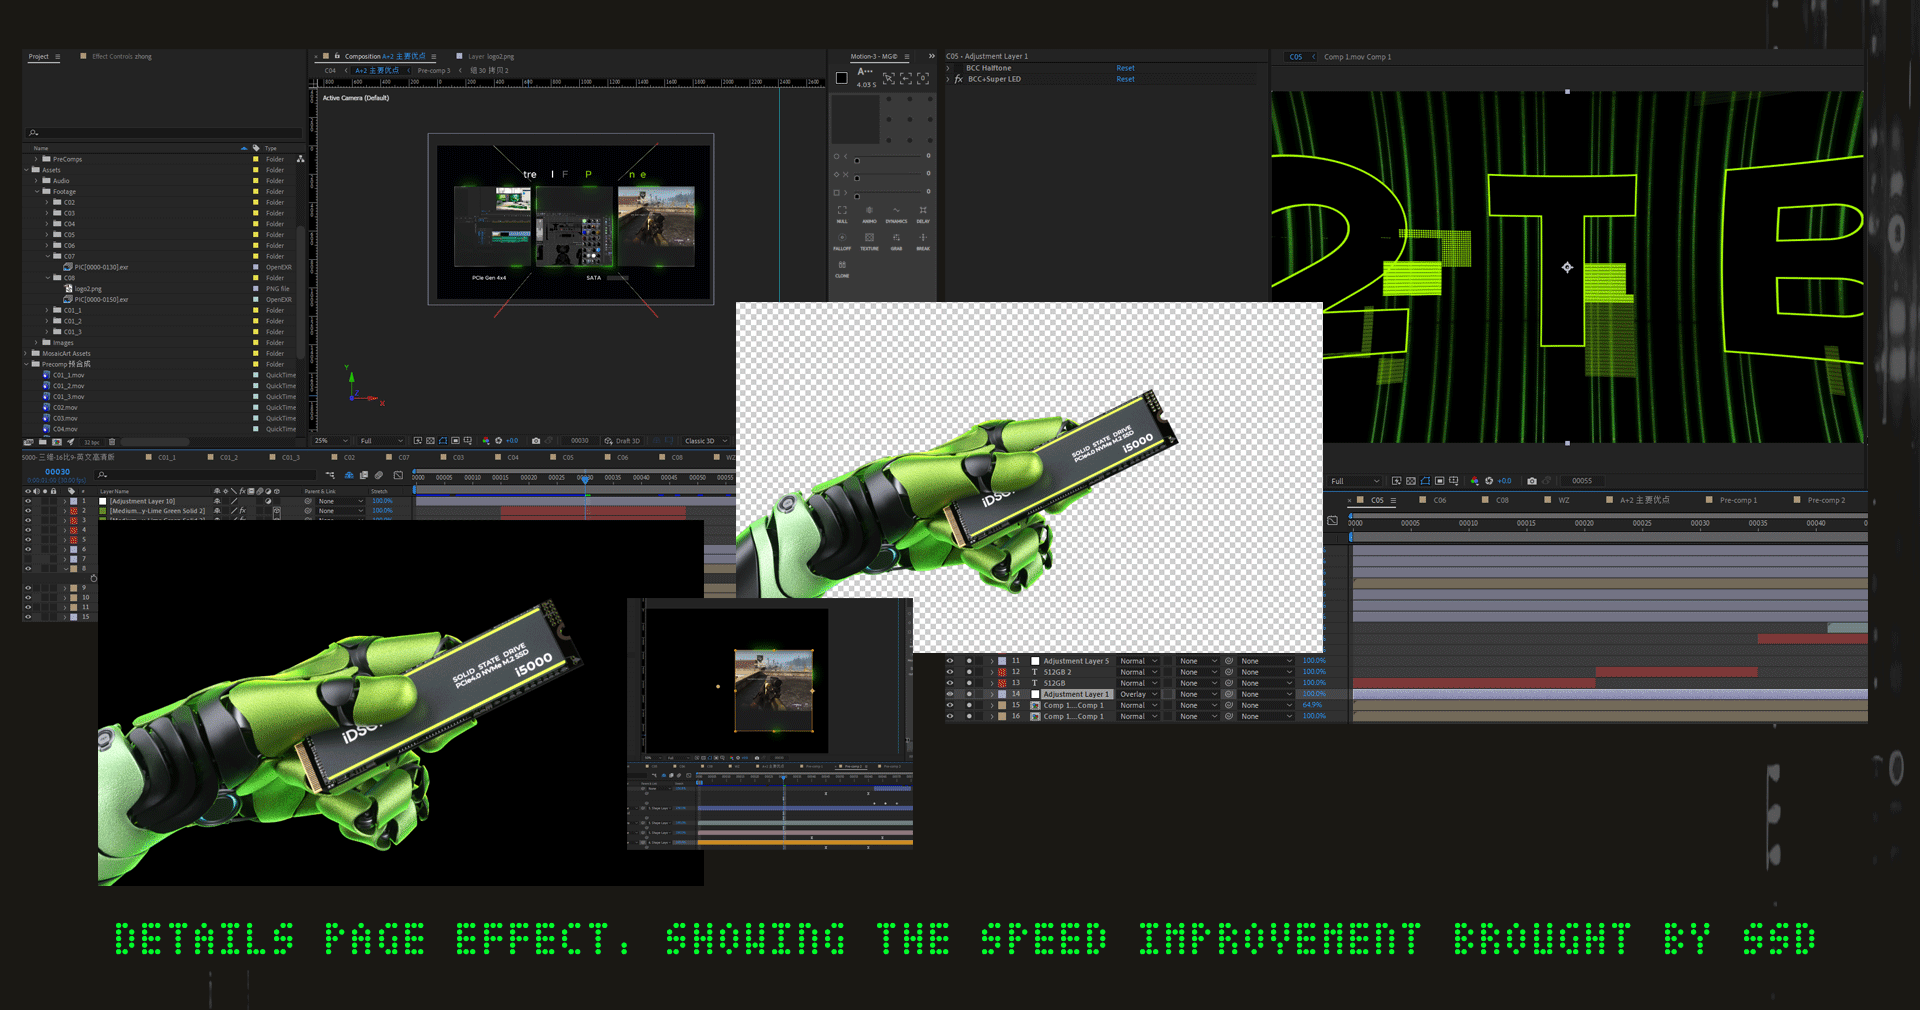Click the fx icon beside BCC+Super LED

pyautogui.click(x=959, y=79)
